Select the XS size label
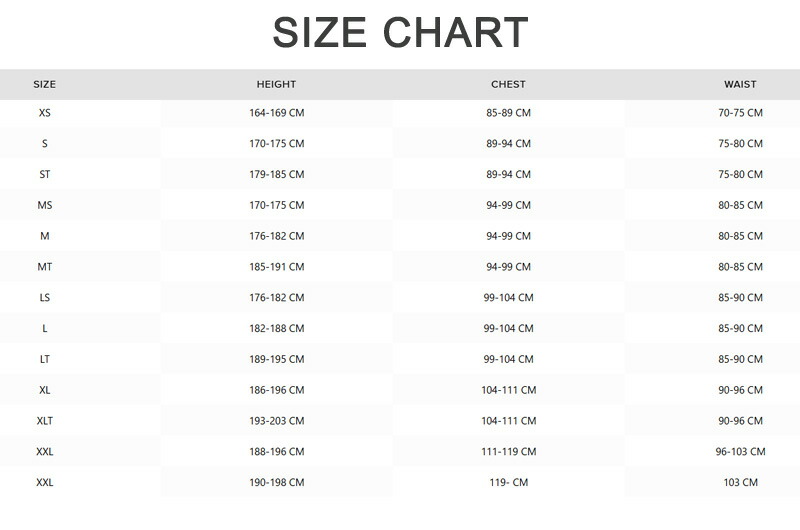The image size is (800, 530). tap(44, 113)
